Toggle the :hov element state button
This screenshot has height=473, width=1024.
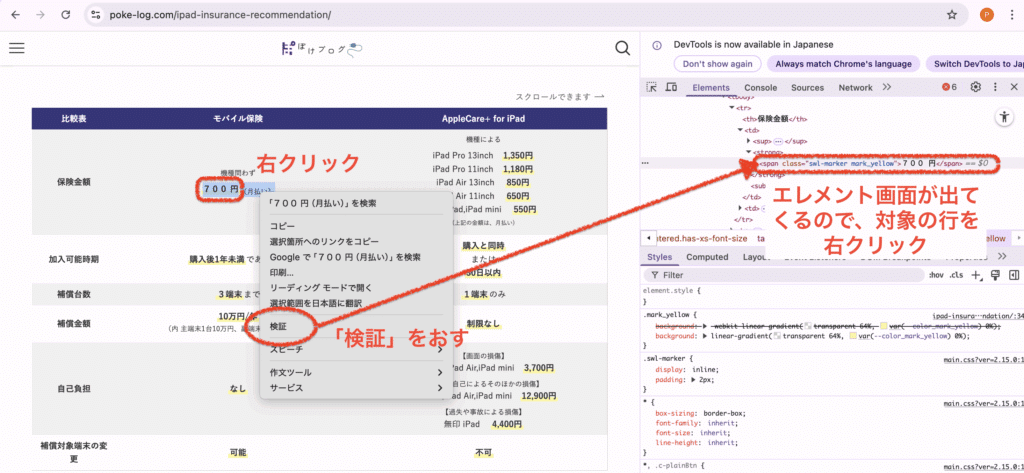(937, 275)
